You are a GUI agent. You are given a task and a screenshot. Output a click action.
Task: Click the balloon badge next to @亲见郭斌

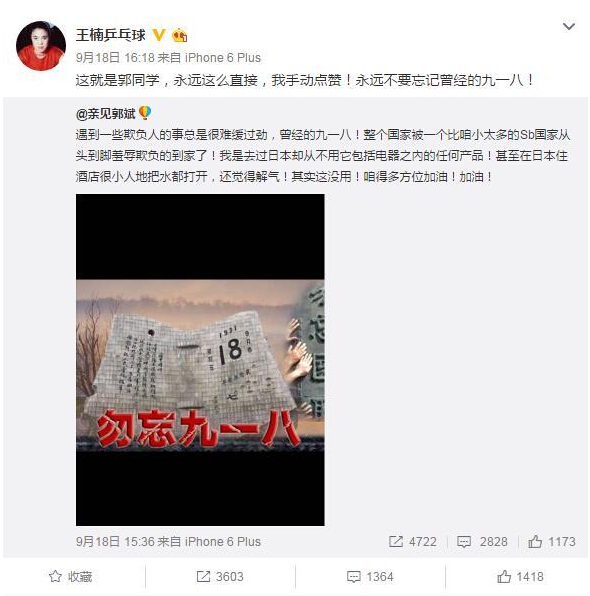(145, 113)
